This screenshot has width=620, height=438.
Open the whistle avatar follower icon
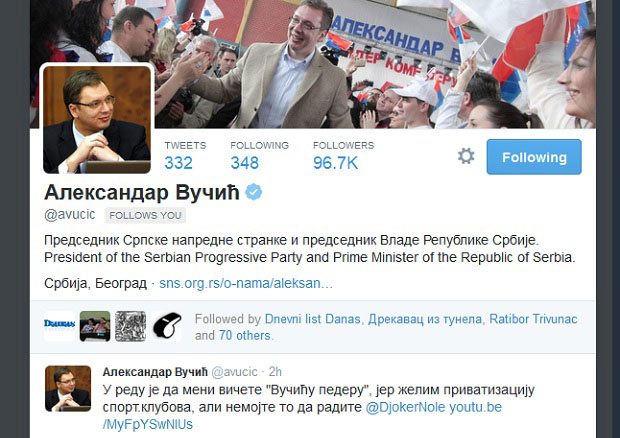coord(166,326)
